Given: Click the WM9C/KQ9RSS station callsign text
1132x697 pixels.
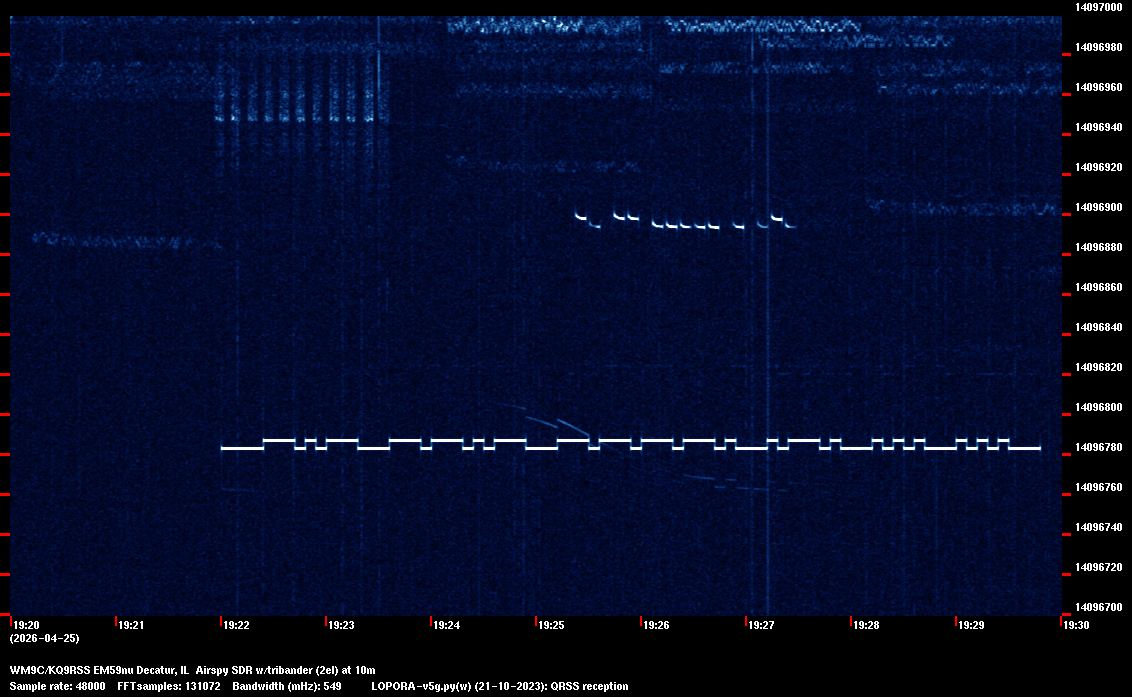Looking at the screenshot, I should pos(49,669).
